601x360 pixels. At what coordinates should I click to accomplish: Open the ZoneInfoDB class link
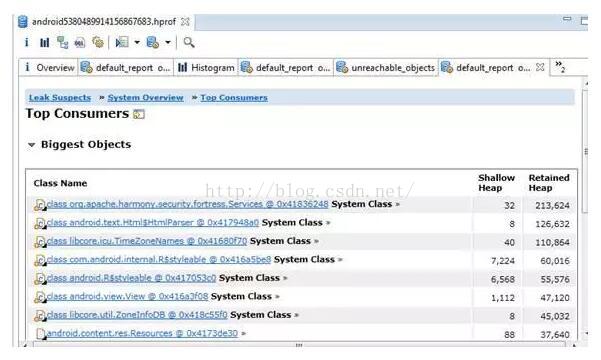(x=137, y=314)
